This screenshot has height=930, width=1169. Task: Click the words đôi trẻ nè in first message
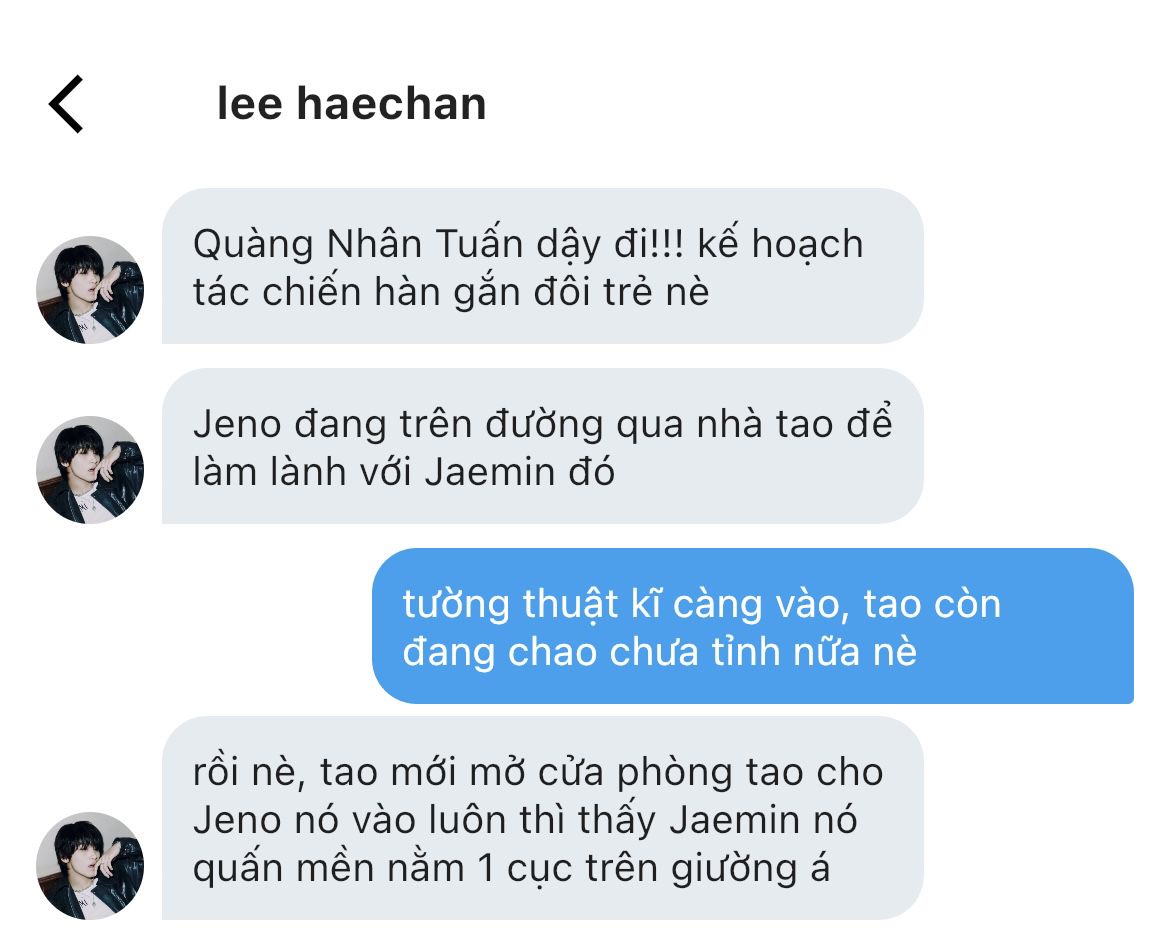(x=621, y=292)
